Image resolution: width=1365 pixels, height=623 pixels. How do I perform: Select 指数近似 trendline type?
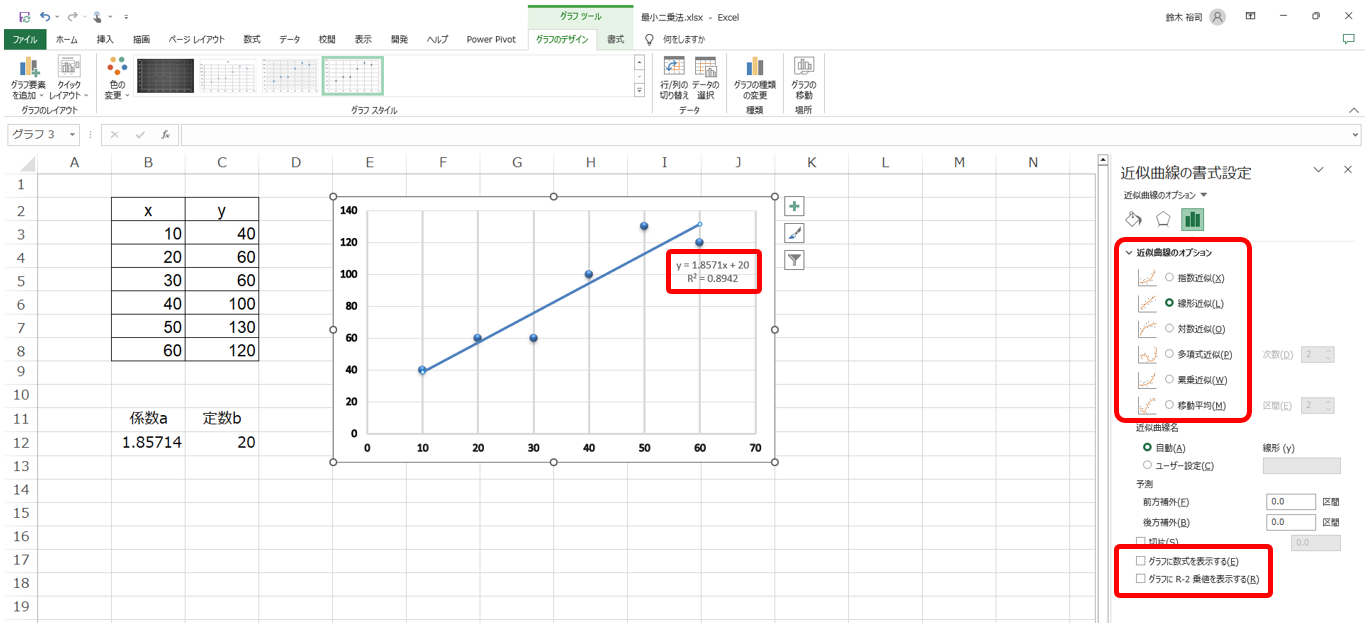(x=1170, y=278)
